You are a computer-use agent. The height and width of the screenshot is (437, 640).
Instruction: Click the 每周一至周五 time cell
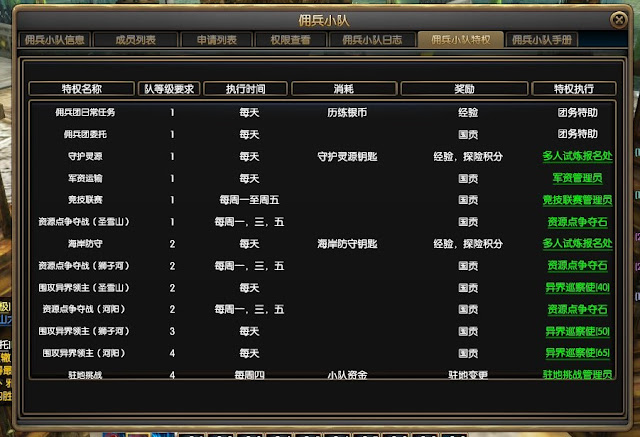[x=249, y=200]
